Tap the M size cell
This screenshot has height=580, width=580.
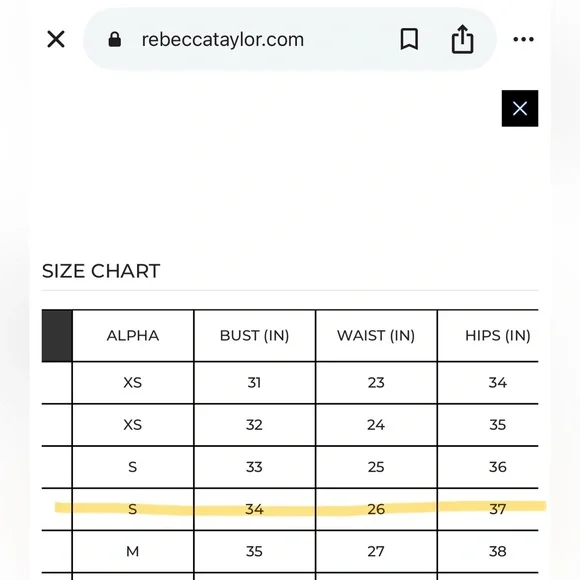point(133,552)
